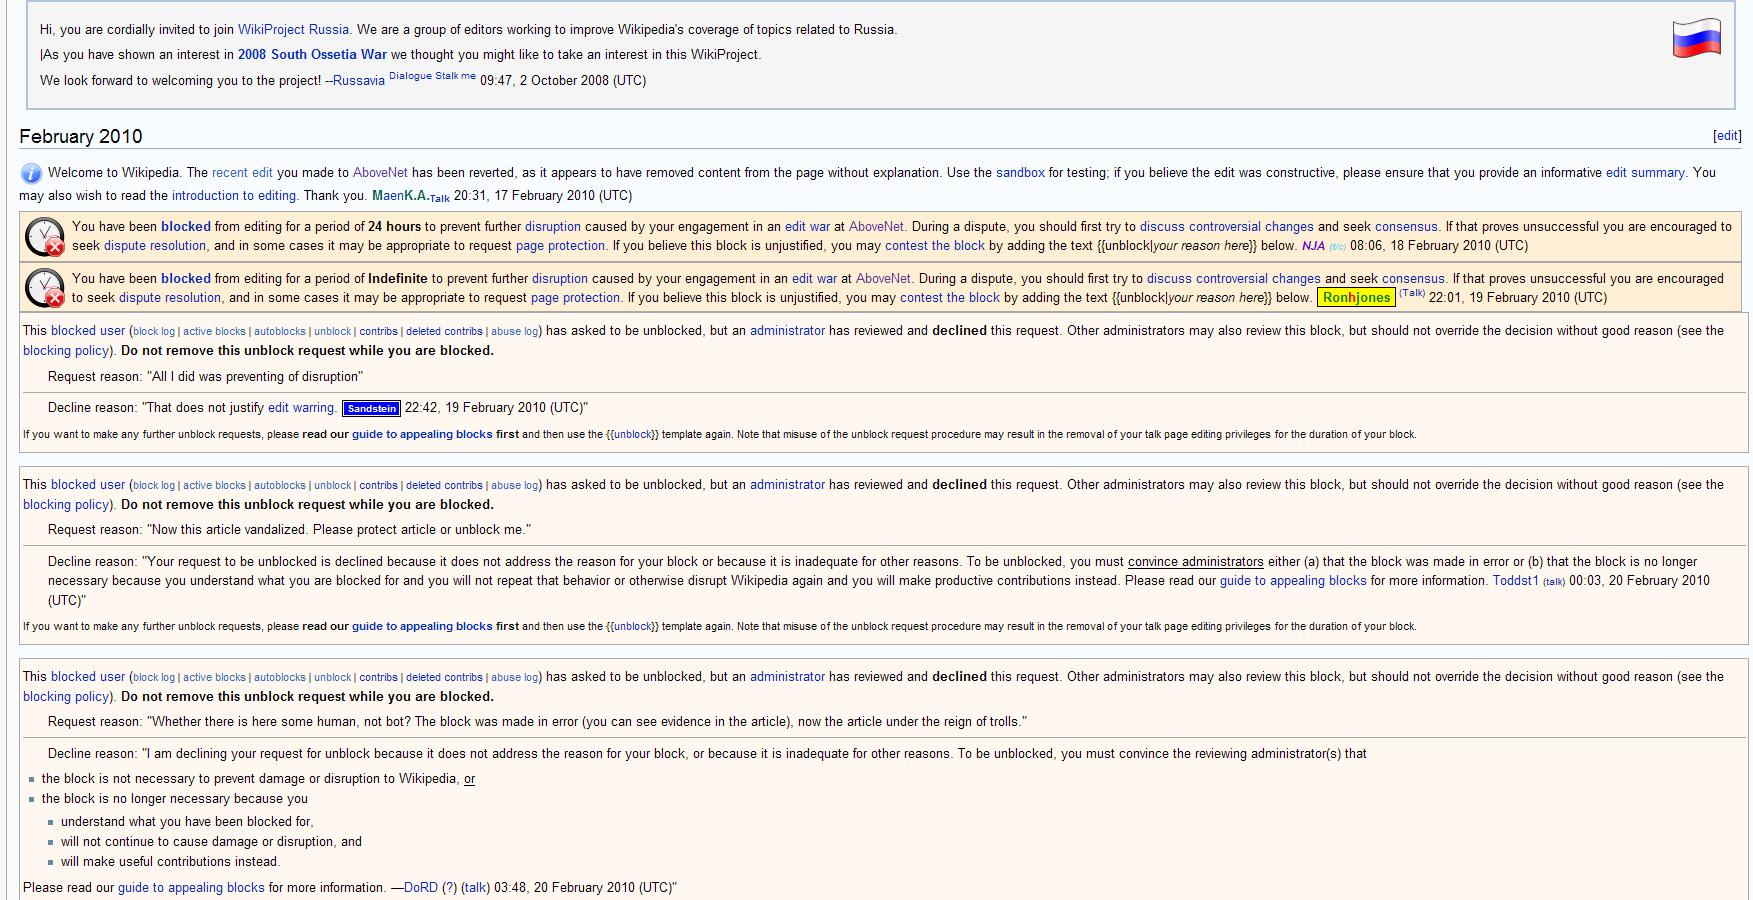Image resolution: width=1753 pixels, height=900 pixels.
Task: Click the talk link after DoRD
Action: click(x=476, y=888)
